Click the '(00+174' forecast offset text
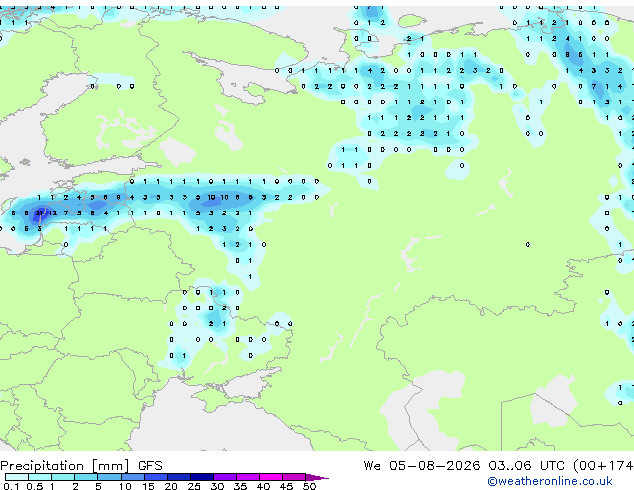This screenshot has width=634, height=490. (603, 466)
